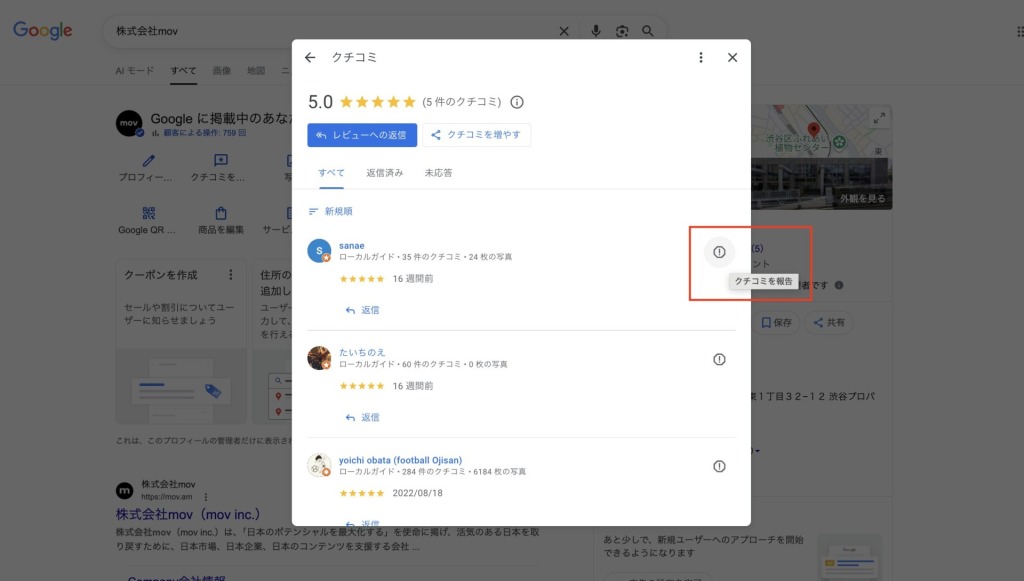Switch to the 未応答 tab

438,173
